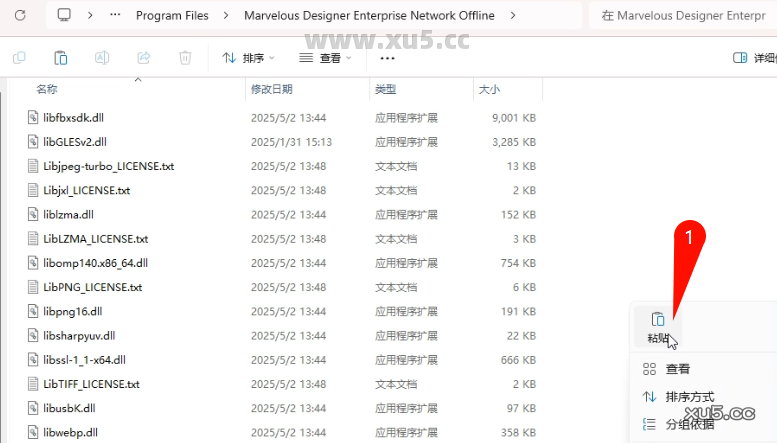Click the This PC monitor icon in address bar
The height and width of the screenshot is (443, 777).
[x=64, y=15]
